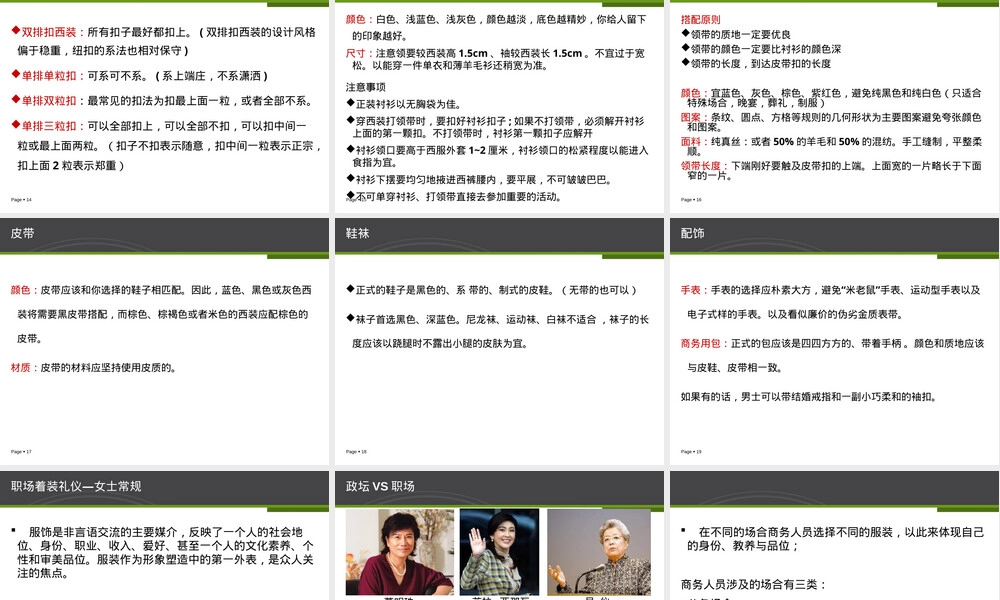Click the line 商务人员涉及的场合有三类

coord(753,585)
